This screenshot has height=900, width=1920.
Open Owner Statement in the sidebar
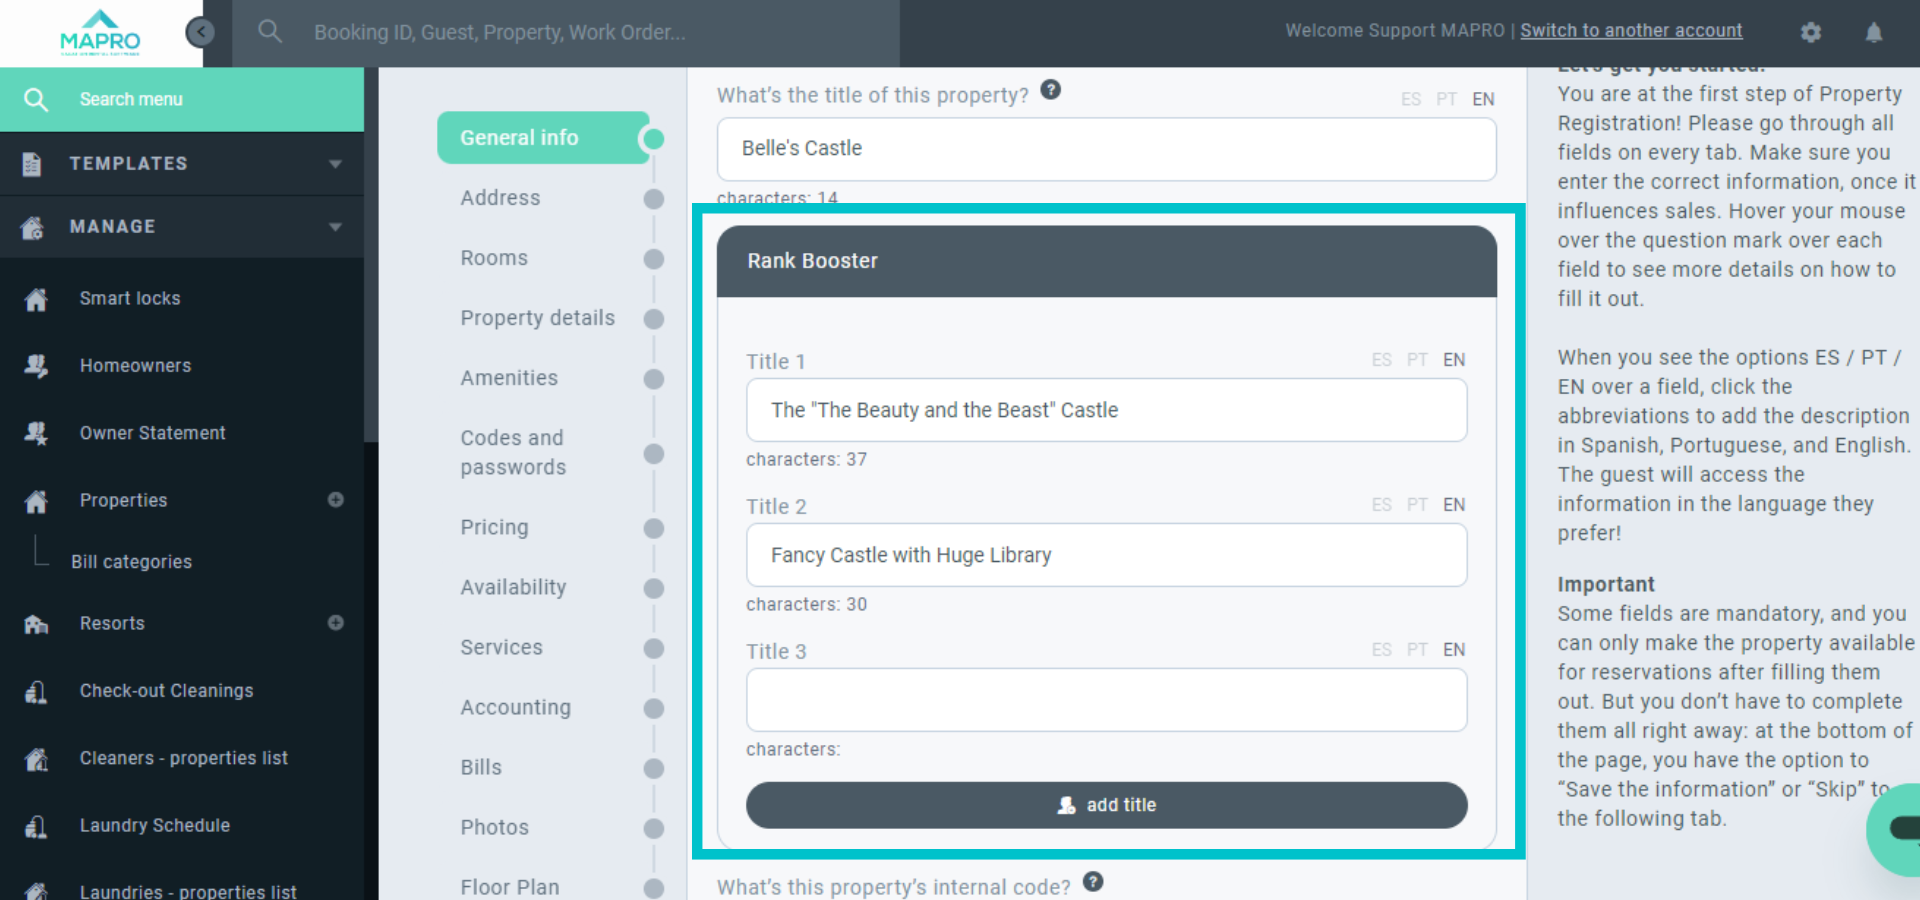point(152,433)
